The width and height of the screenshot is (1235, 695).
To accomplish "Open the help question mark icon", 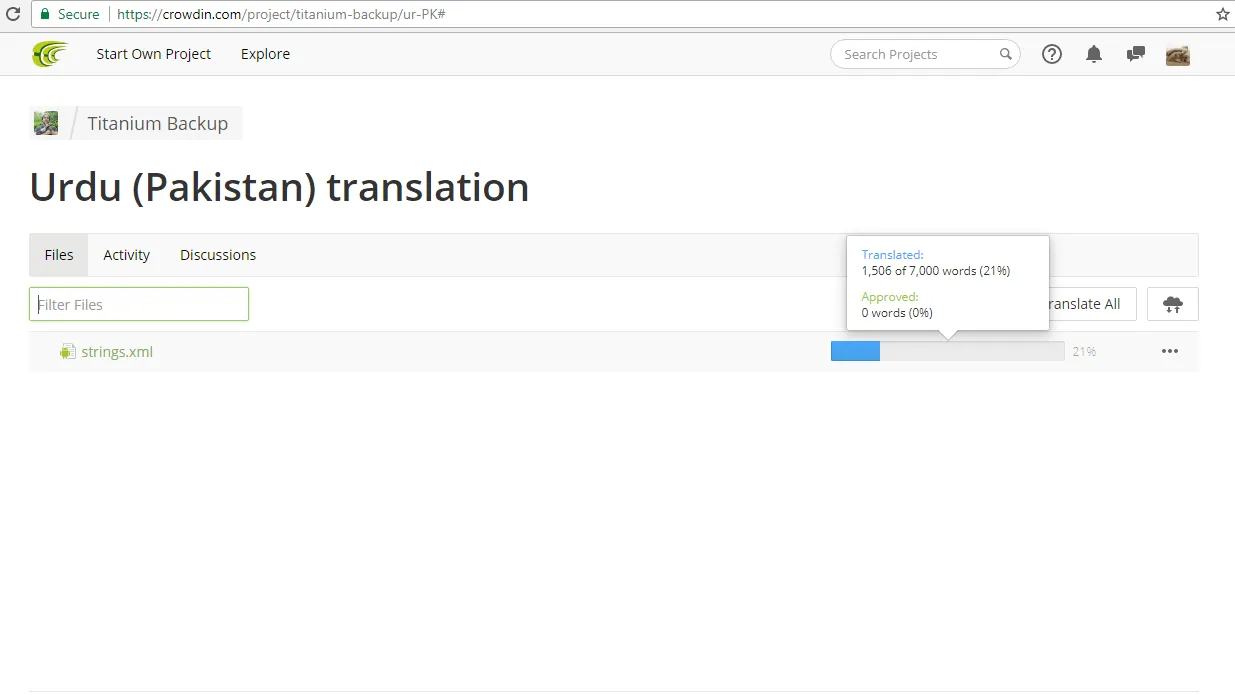I will point(1052,54).
